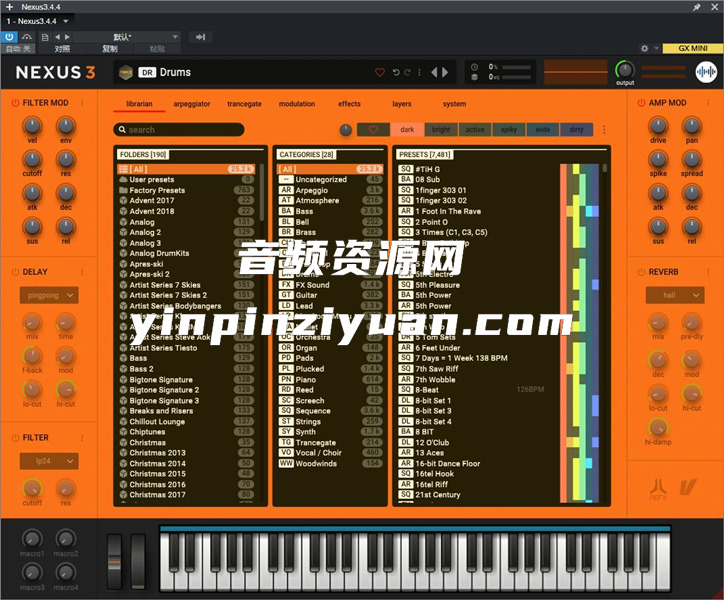
Task: Toggle the bright tag filter
Action: (441, 130)
